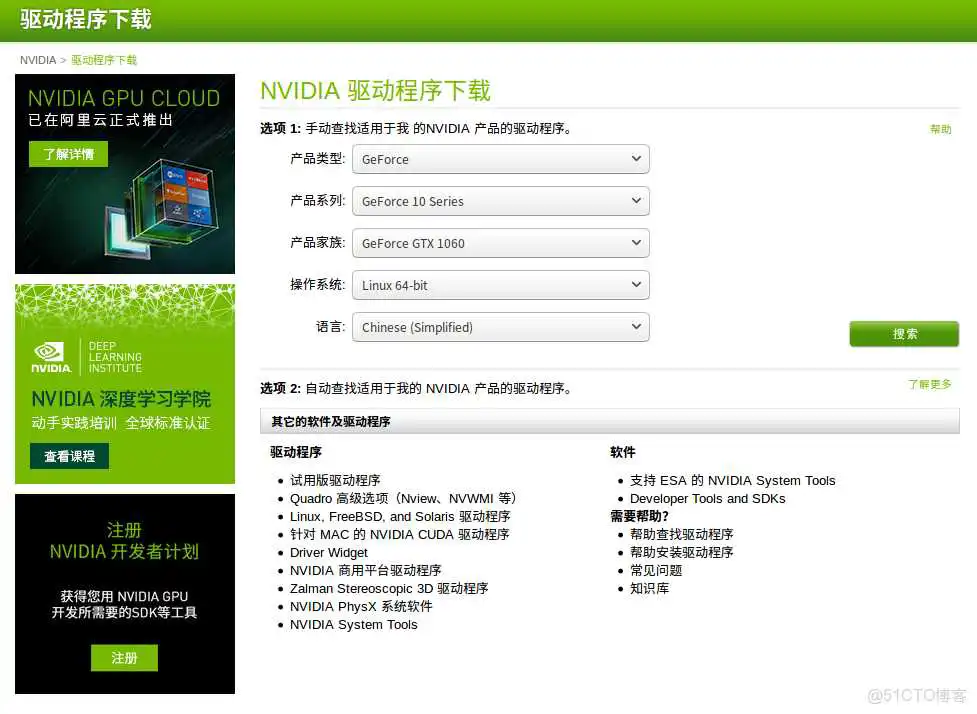
Task: Open the 常见问题 FAQ link
Action: click(x=656, y=570)
